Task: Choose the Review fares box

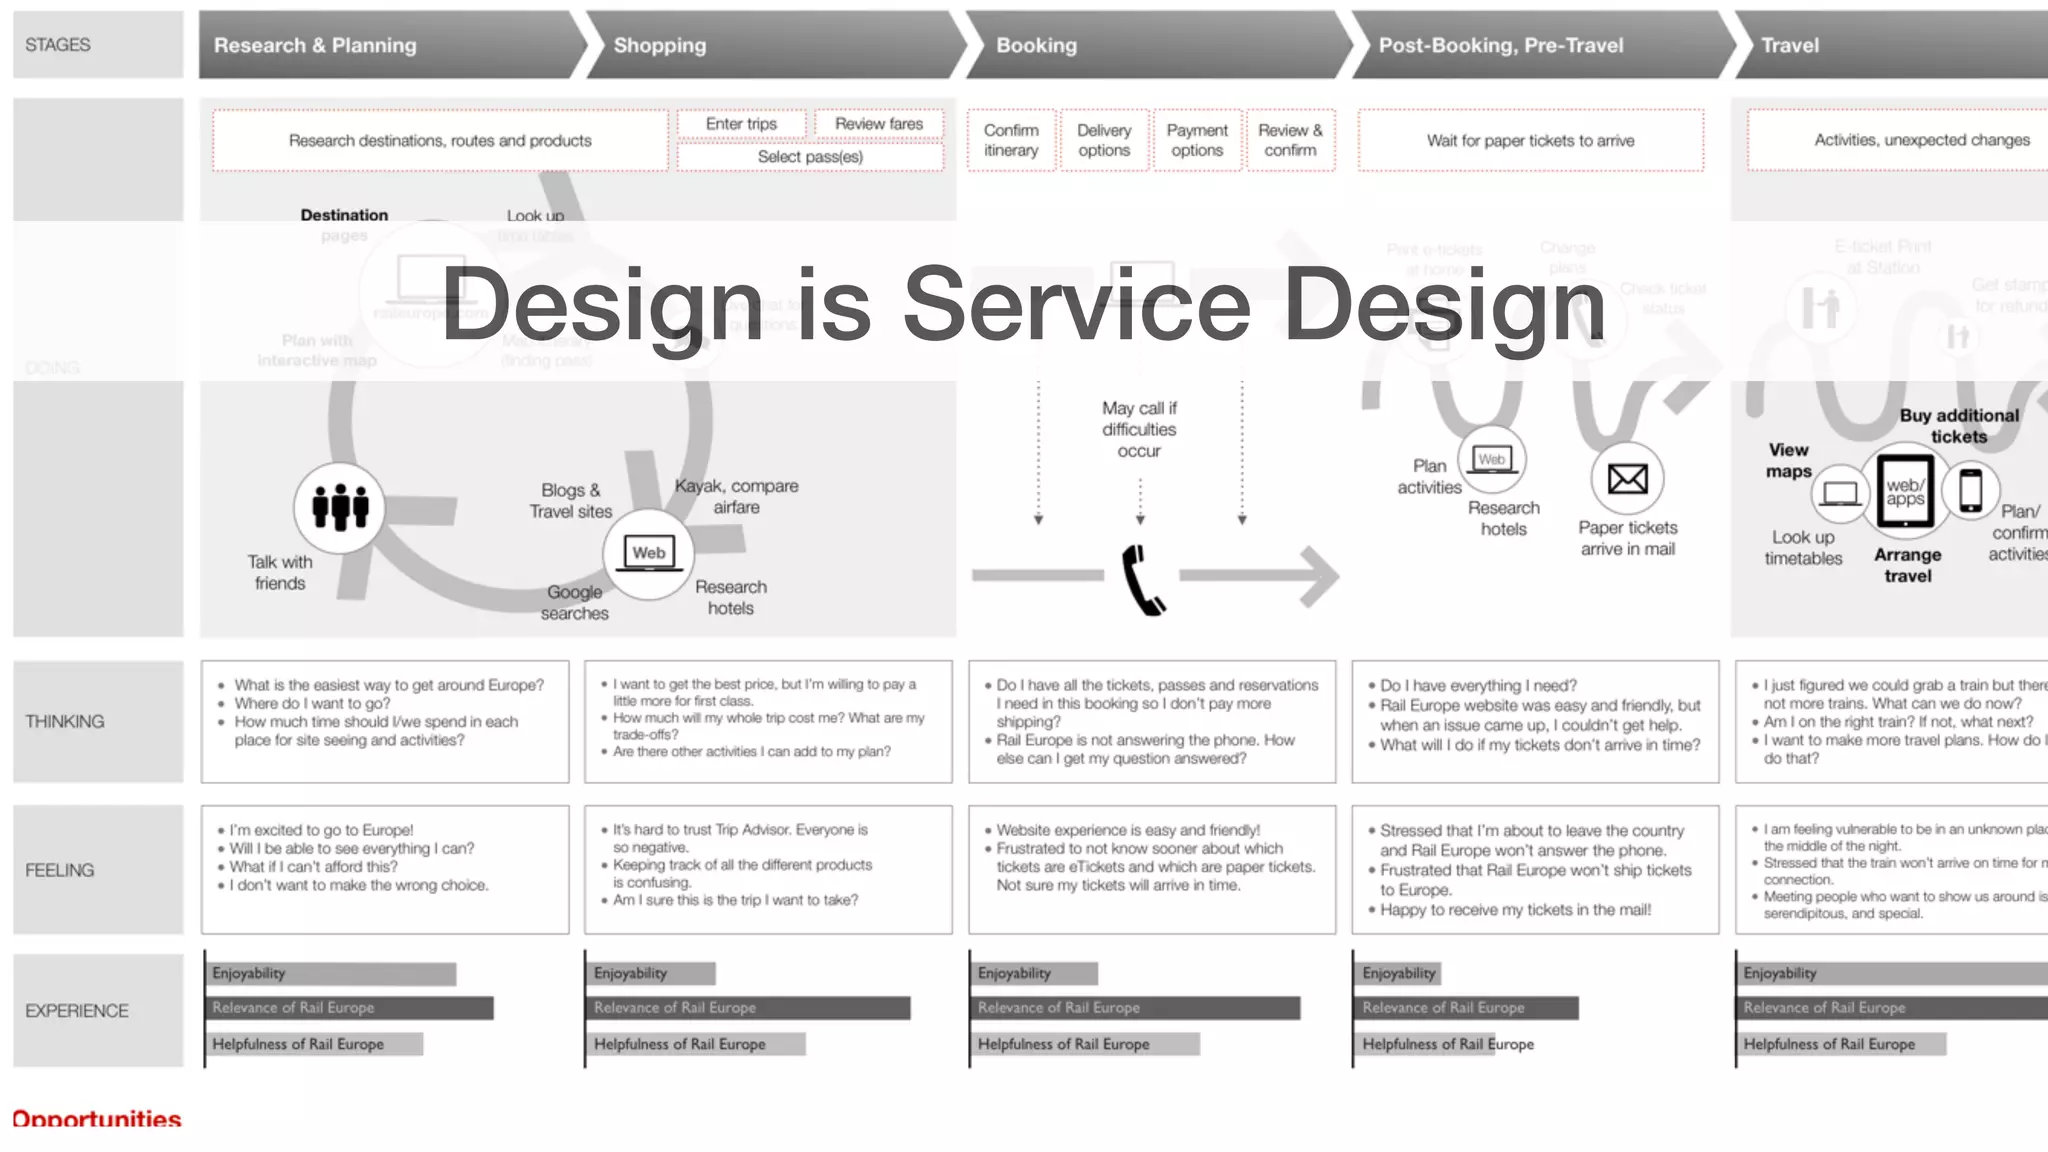Action: pyautogui.click(x=879, y=124)
